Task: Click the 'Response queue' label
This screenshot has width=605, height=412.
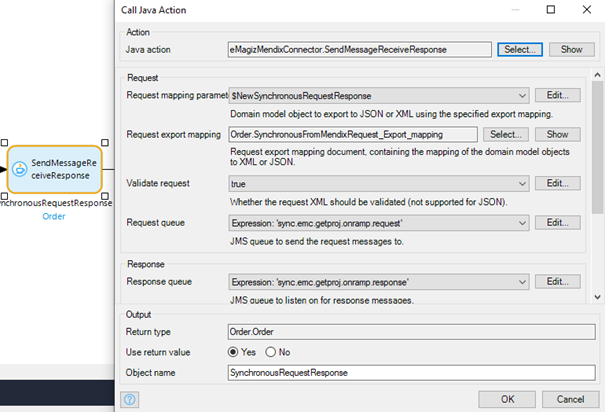Action: [159, 282]
